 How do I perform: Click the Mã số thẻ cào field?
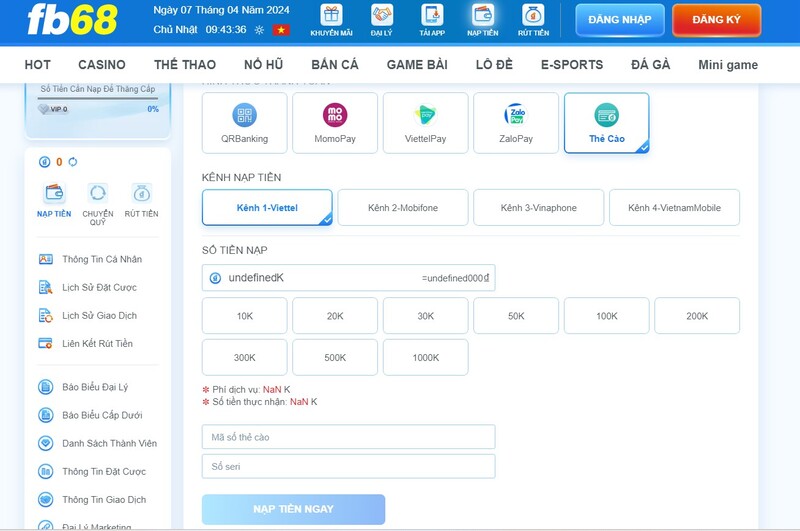(x=348, y=437)
